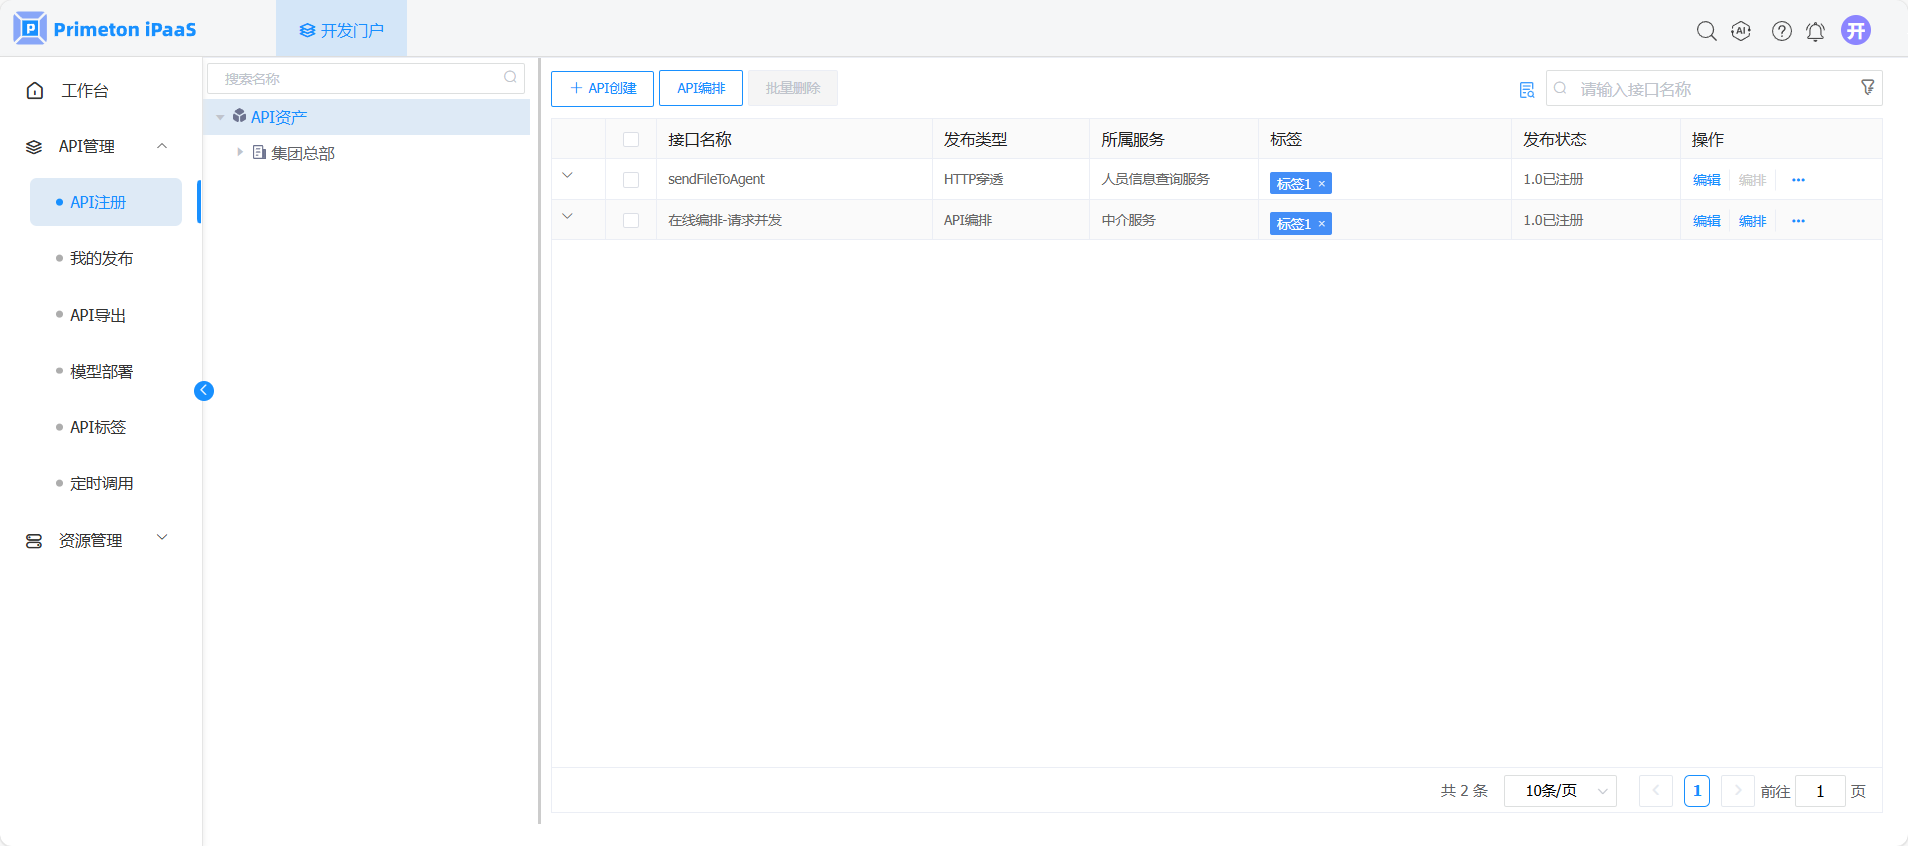Open the notifications bell
The image size is (1908, 846).
(x=1815, y=32)
